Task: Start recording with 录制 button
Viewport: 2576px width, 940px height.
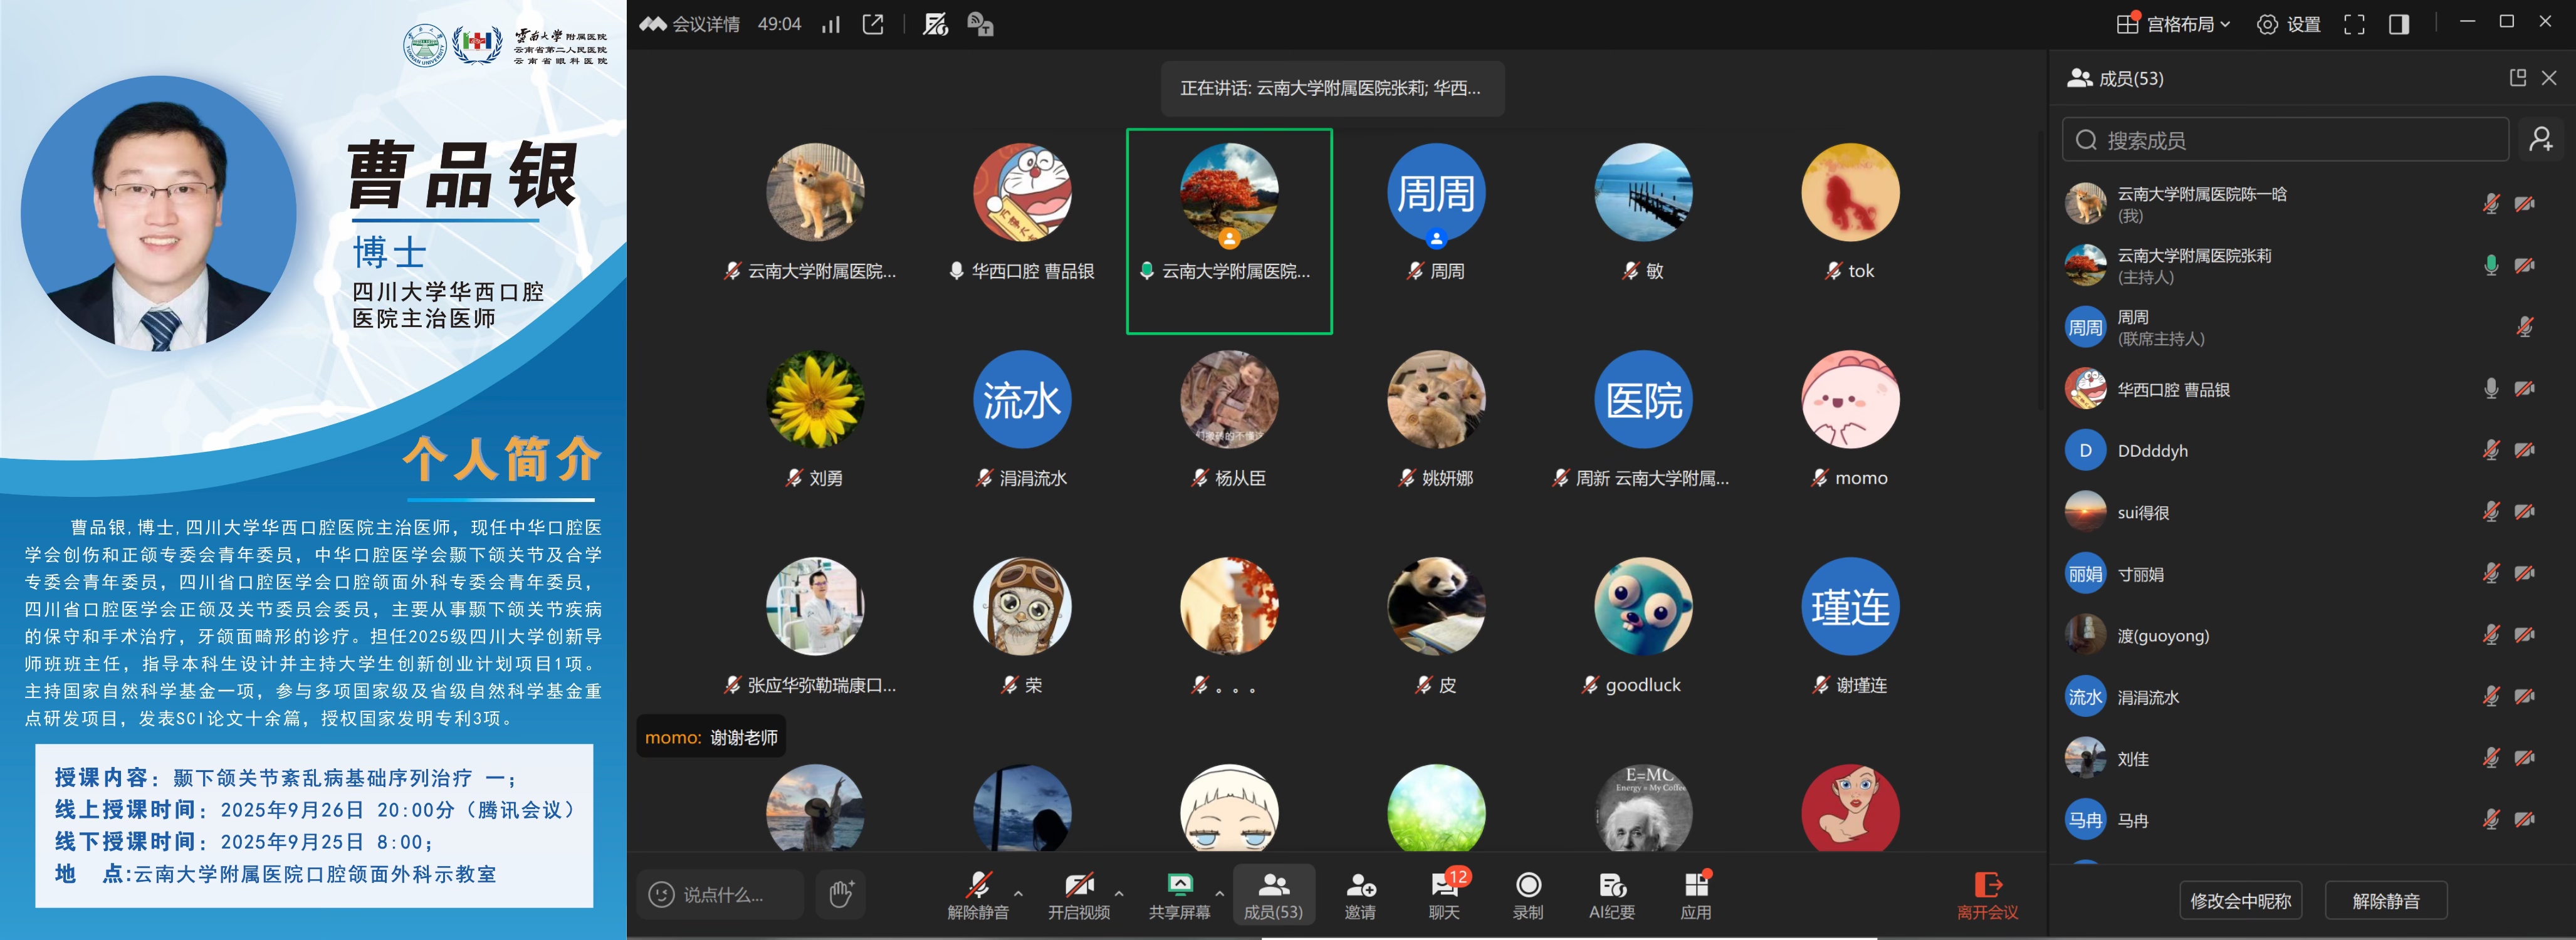Action: pos(1527,894)
